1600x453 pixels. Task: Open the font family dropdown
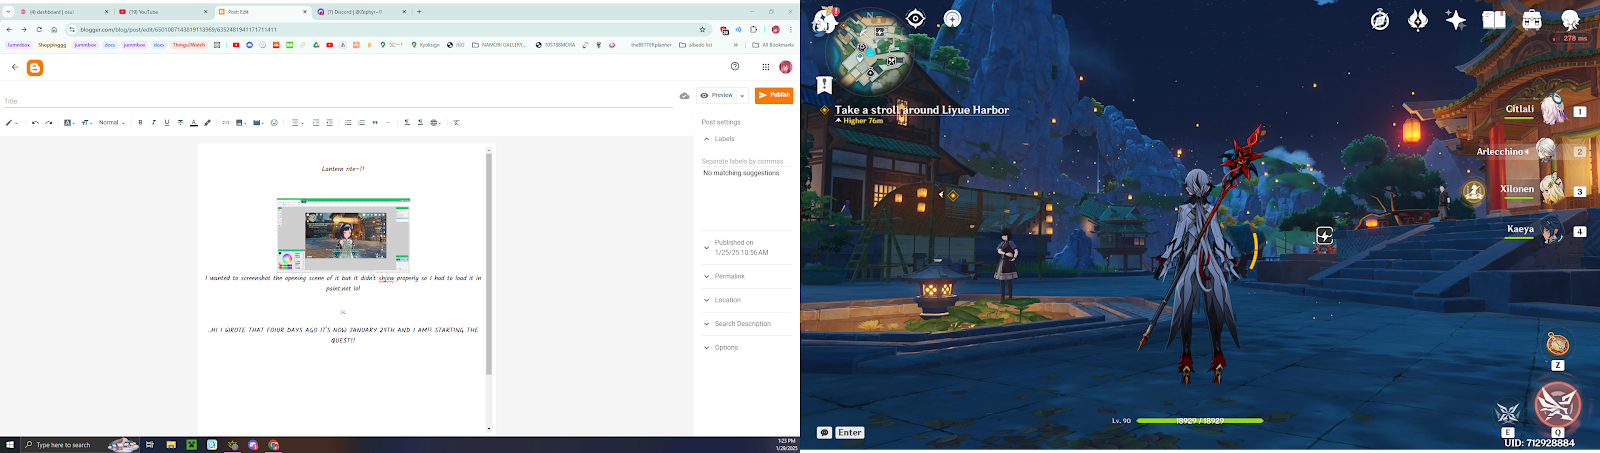pos(69,123)
